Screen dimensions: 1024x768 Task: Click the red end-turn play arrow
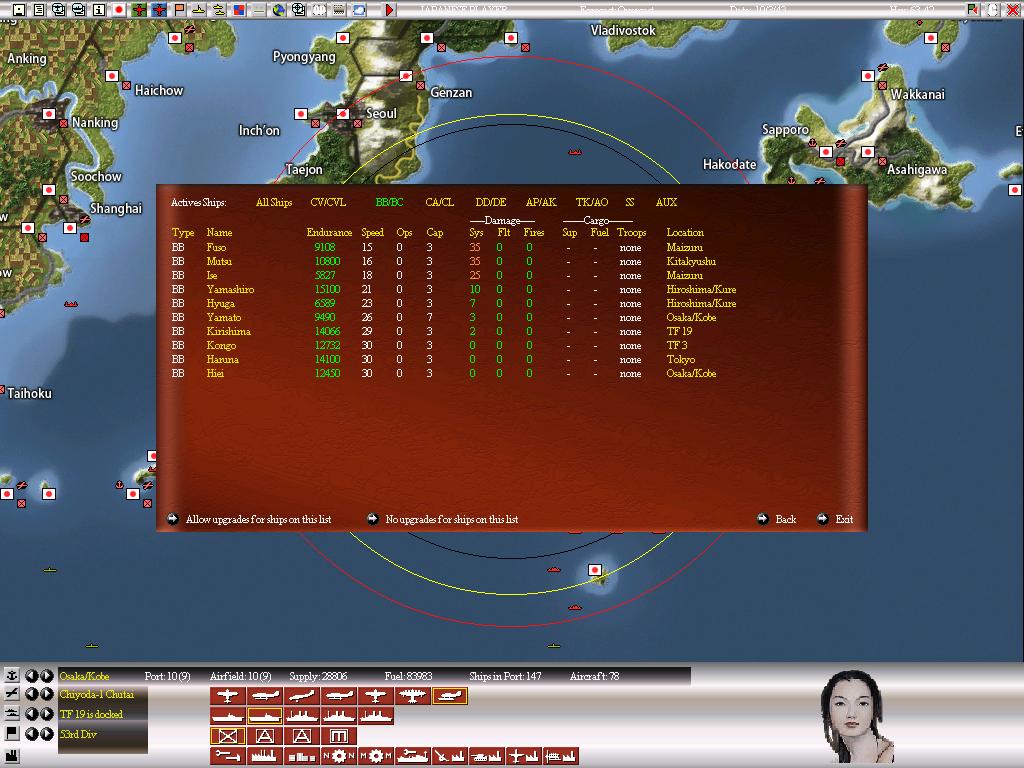[x=389, y=10]
